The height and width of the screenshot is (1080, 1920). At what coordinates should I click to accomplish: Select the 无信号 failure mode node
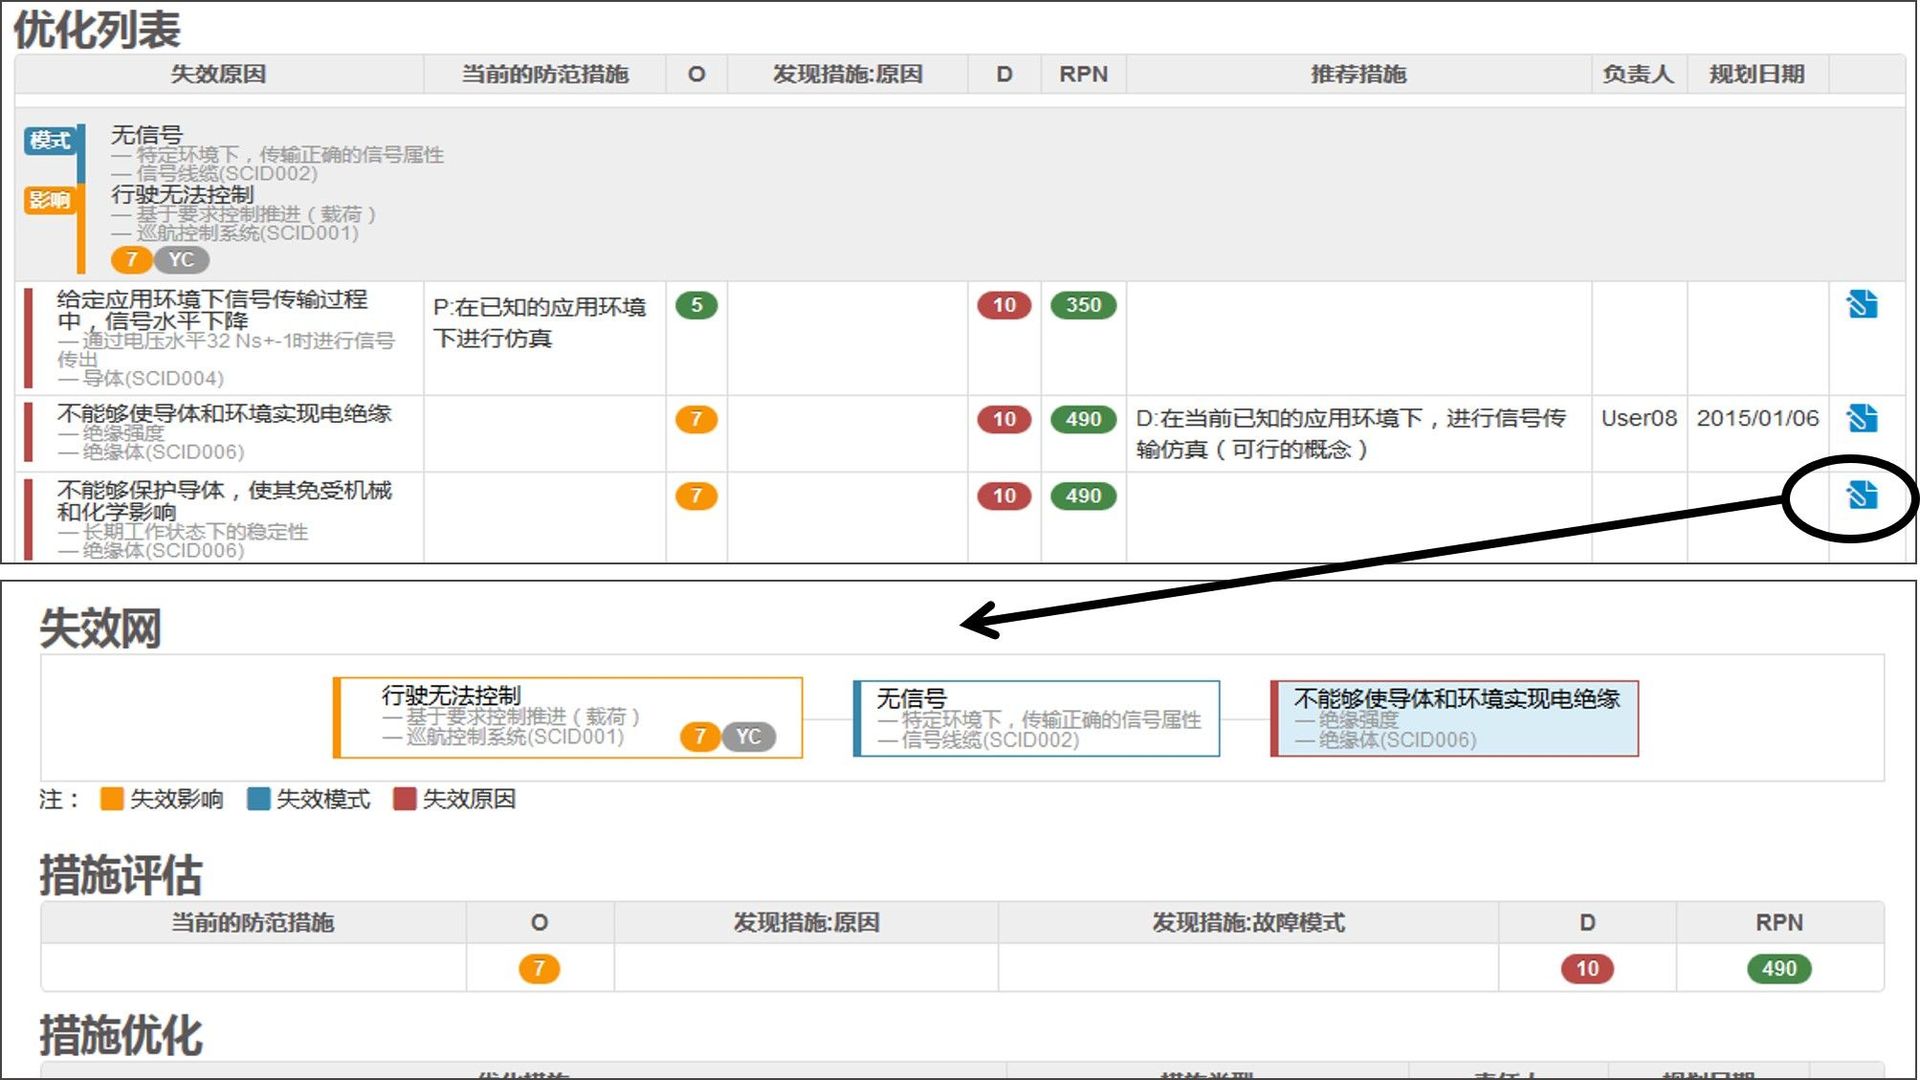[1036, 718]
